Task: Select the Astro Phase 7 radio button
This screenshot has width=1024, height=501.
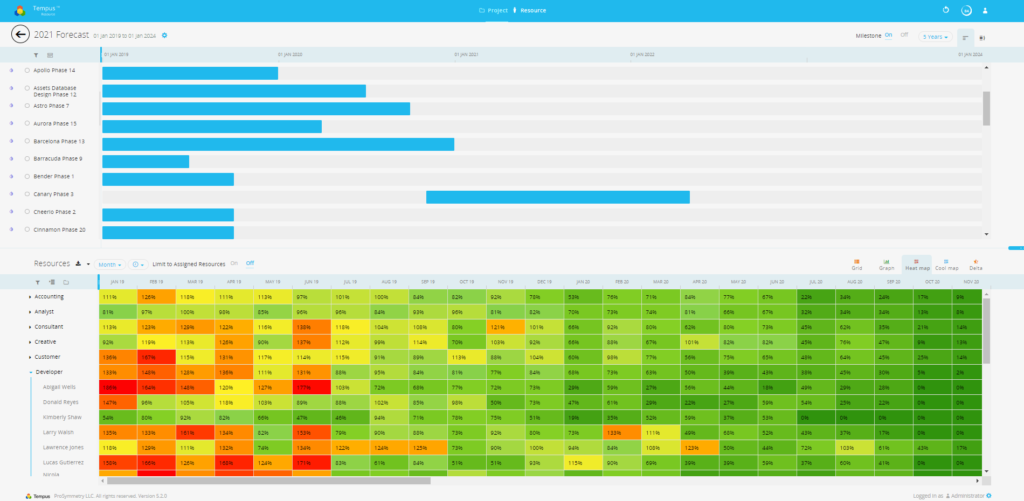Action: 27,105
